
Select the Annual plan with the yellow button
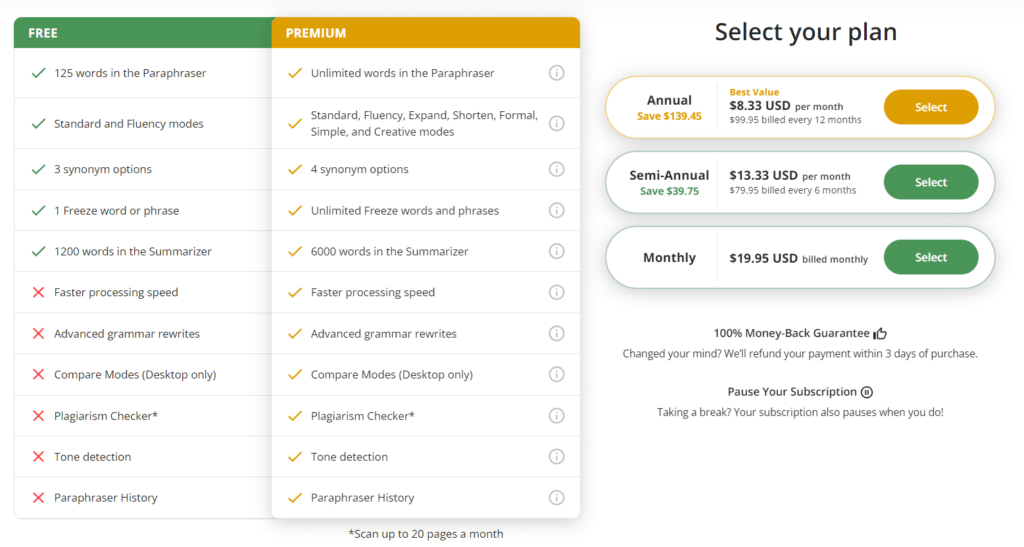click(931, 107)
